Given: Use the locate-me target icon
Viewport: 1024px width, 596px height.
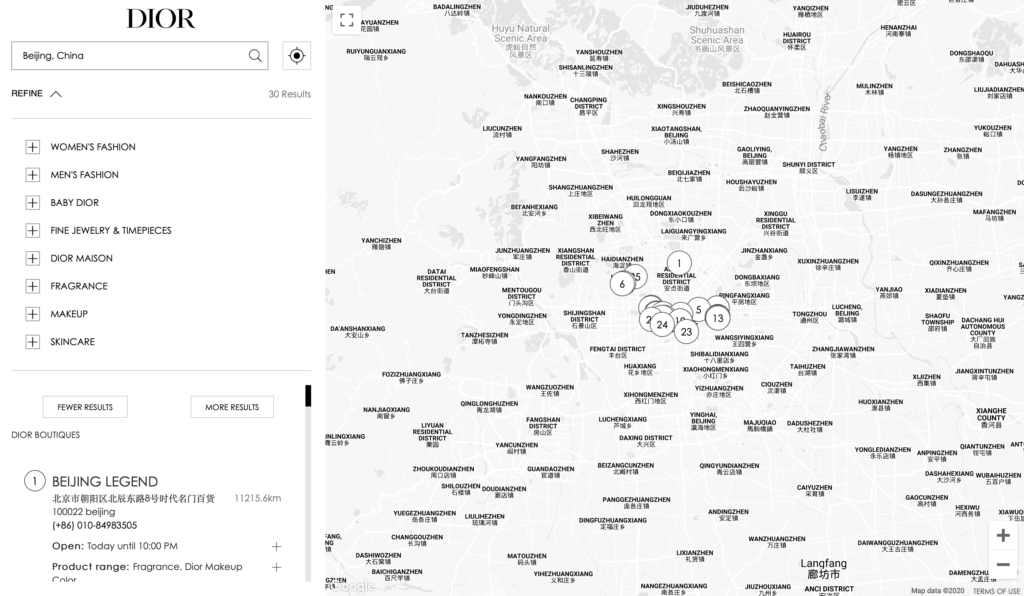Looking at the screenshot, I should tap(296, 55).
